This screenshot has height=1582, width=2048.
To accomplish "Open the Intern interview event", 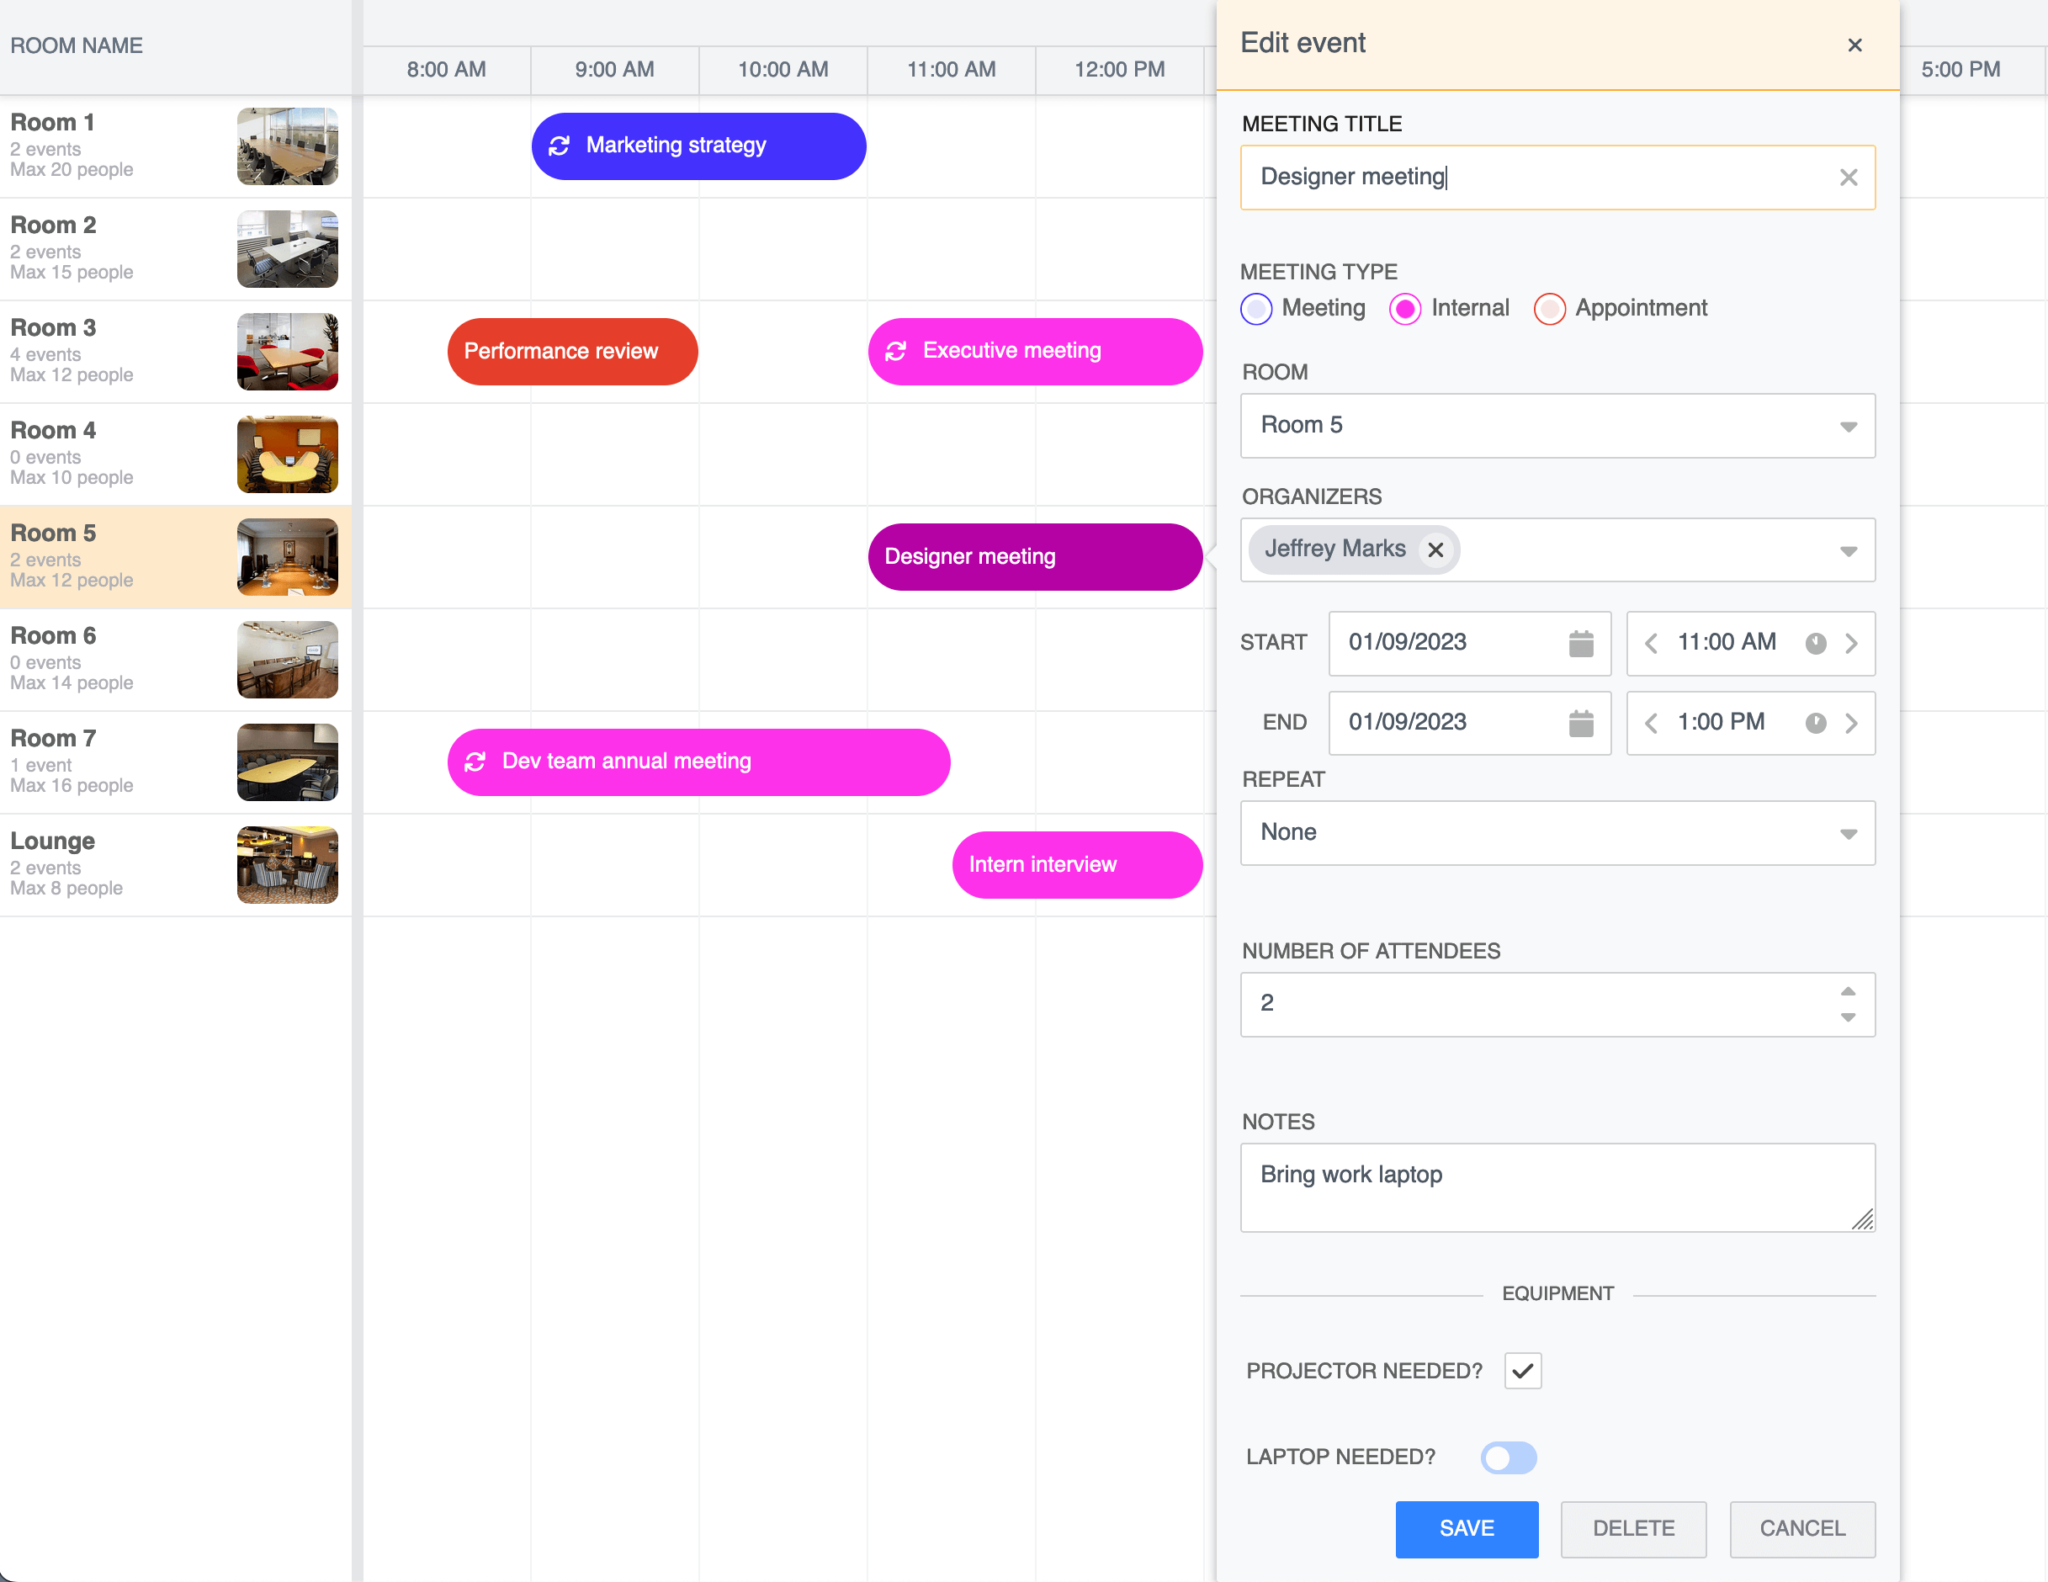I will pos(1077,865).
